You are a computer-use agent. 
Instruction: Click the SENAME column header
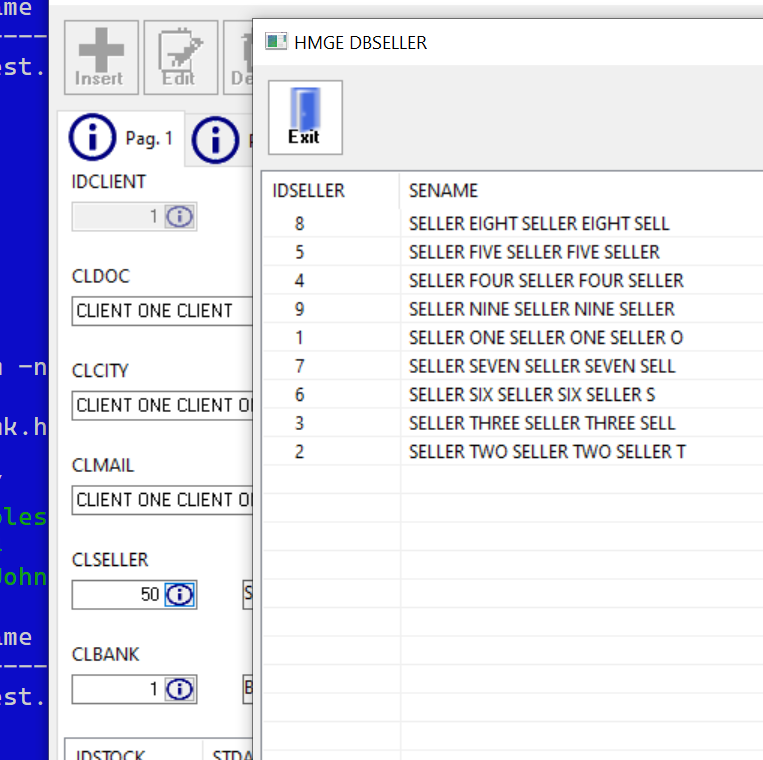(581, 190)
